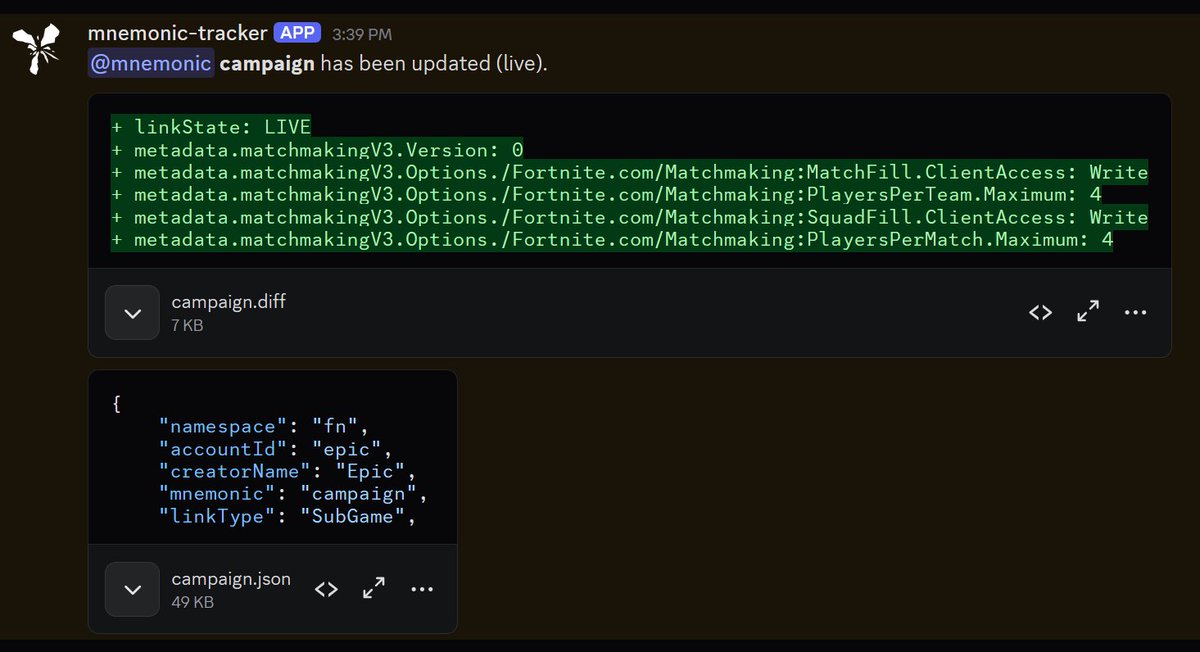Click the 7 KB file size label

[187, 325]
